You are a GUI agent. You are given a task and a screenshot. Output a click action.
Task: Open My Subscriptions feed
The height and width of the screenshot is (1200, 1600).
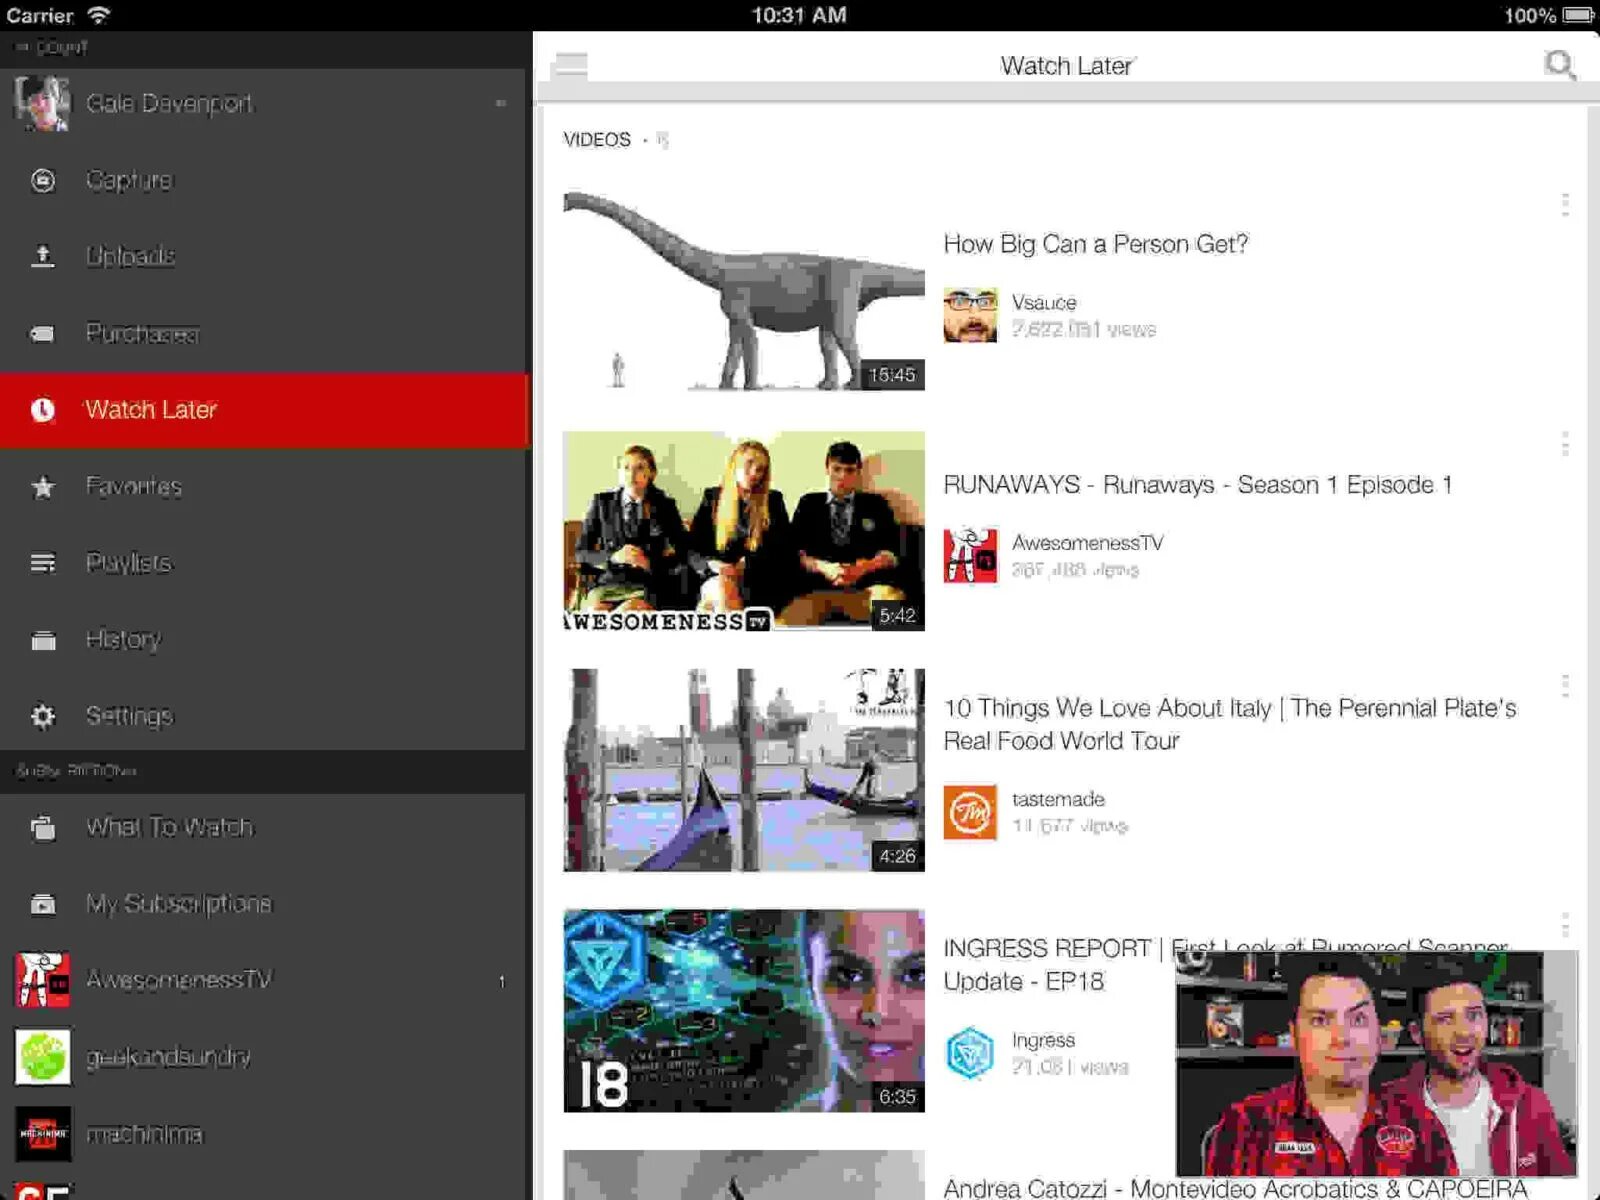(x=262, y=904)
